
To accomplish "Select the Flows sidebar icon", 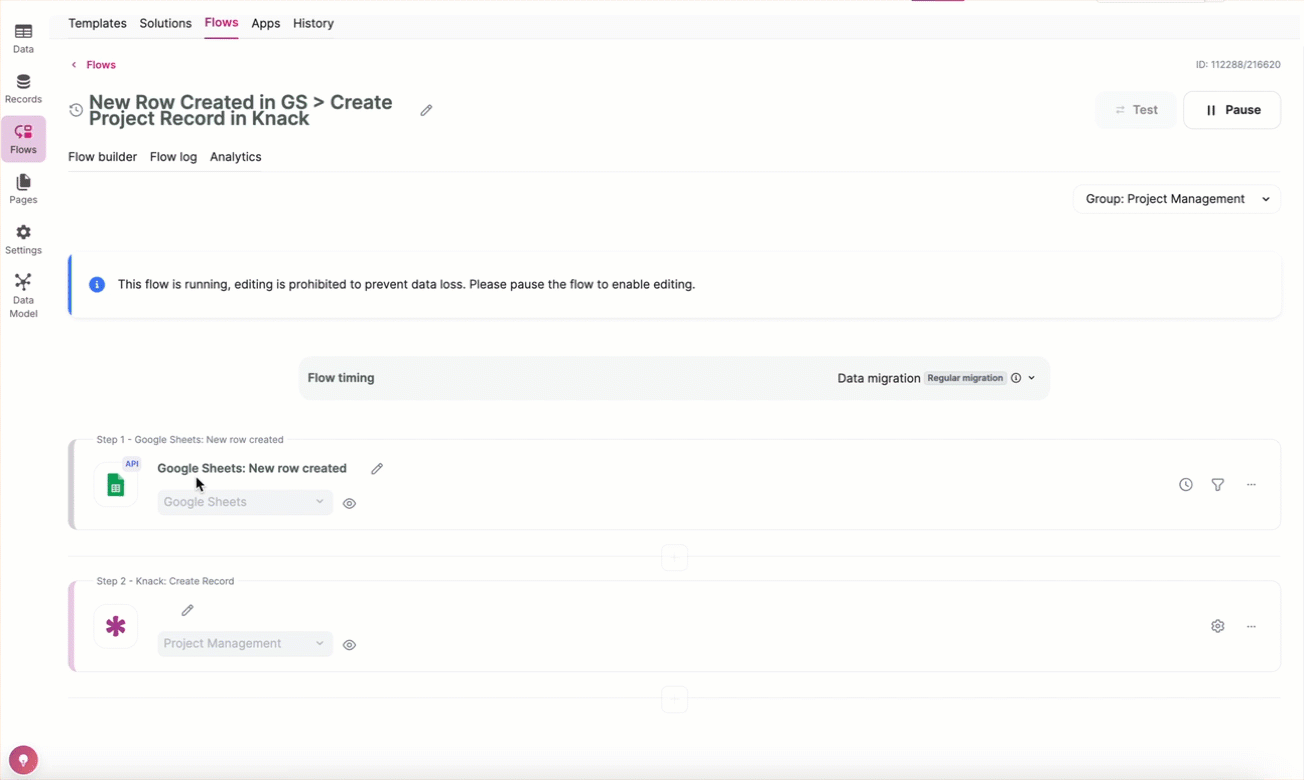I will 23,139.
